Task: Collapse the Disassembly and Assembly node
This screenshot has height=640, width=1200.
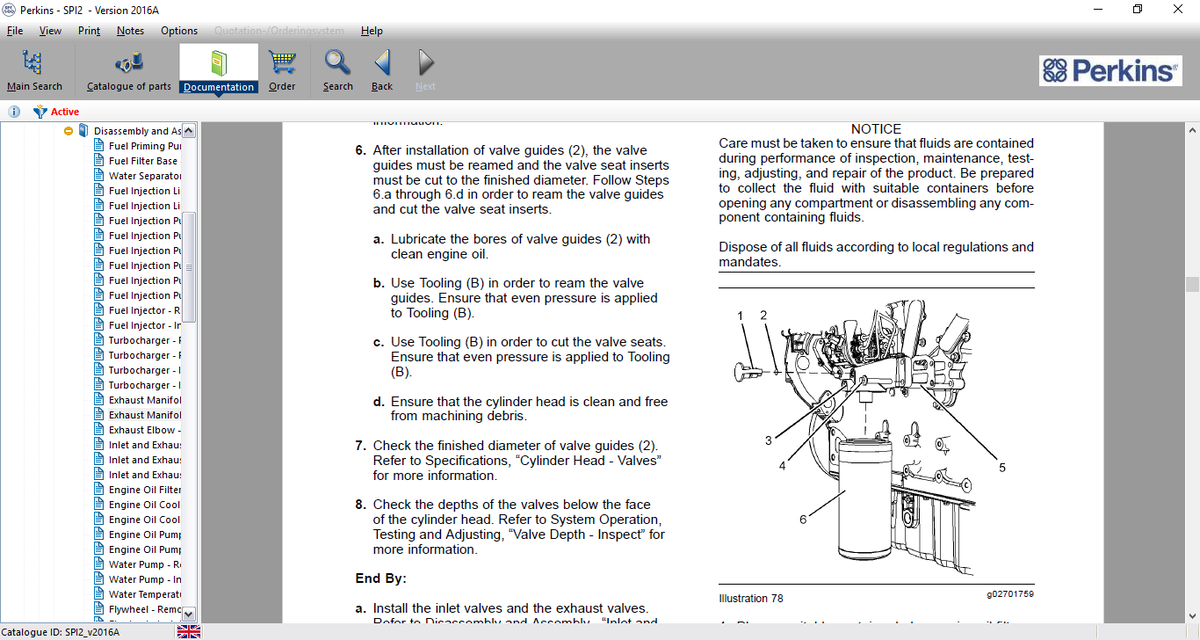Action: 68,131
